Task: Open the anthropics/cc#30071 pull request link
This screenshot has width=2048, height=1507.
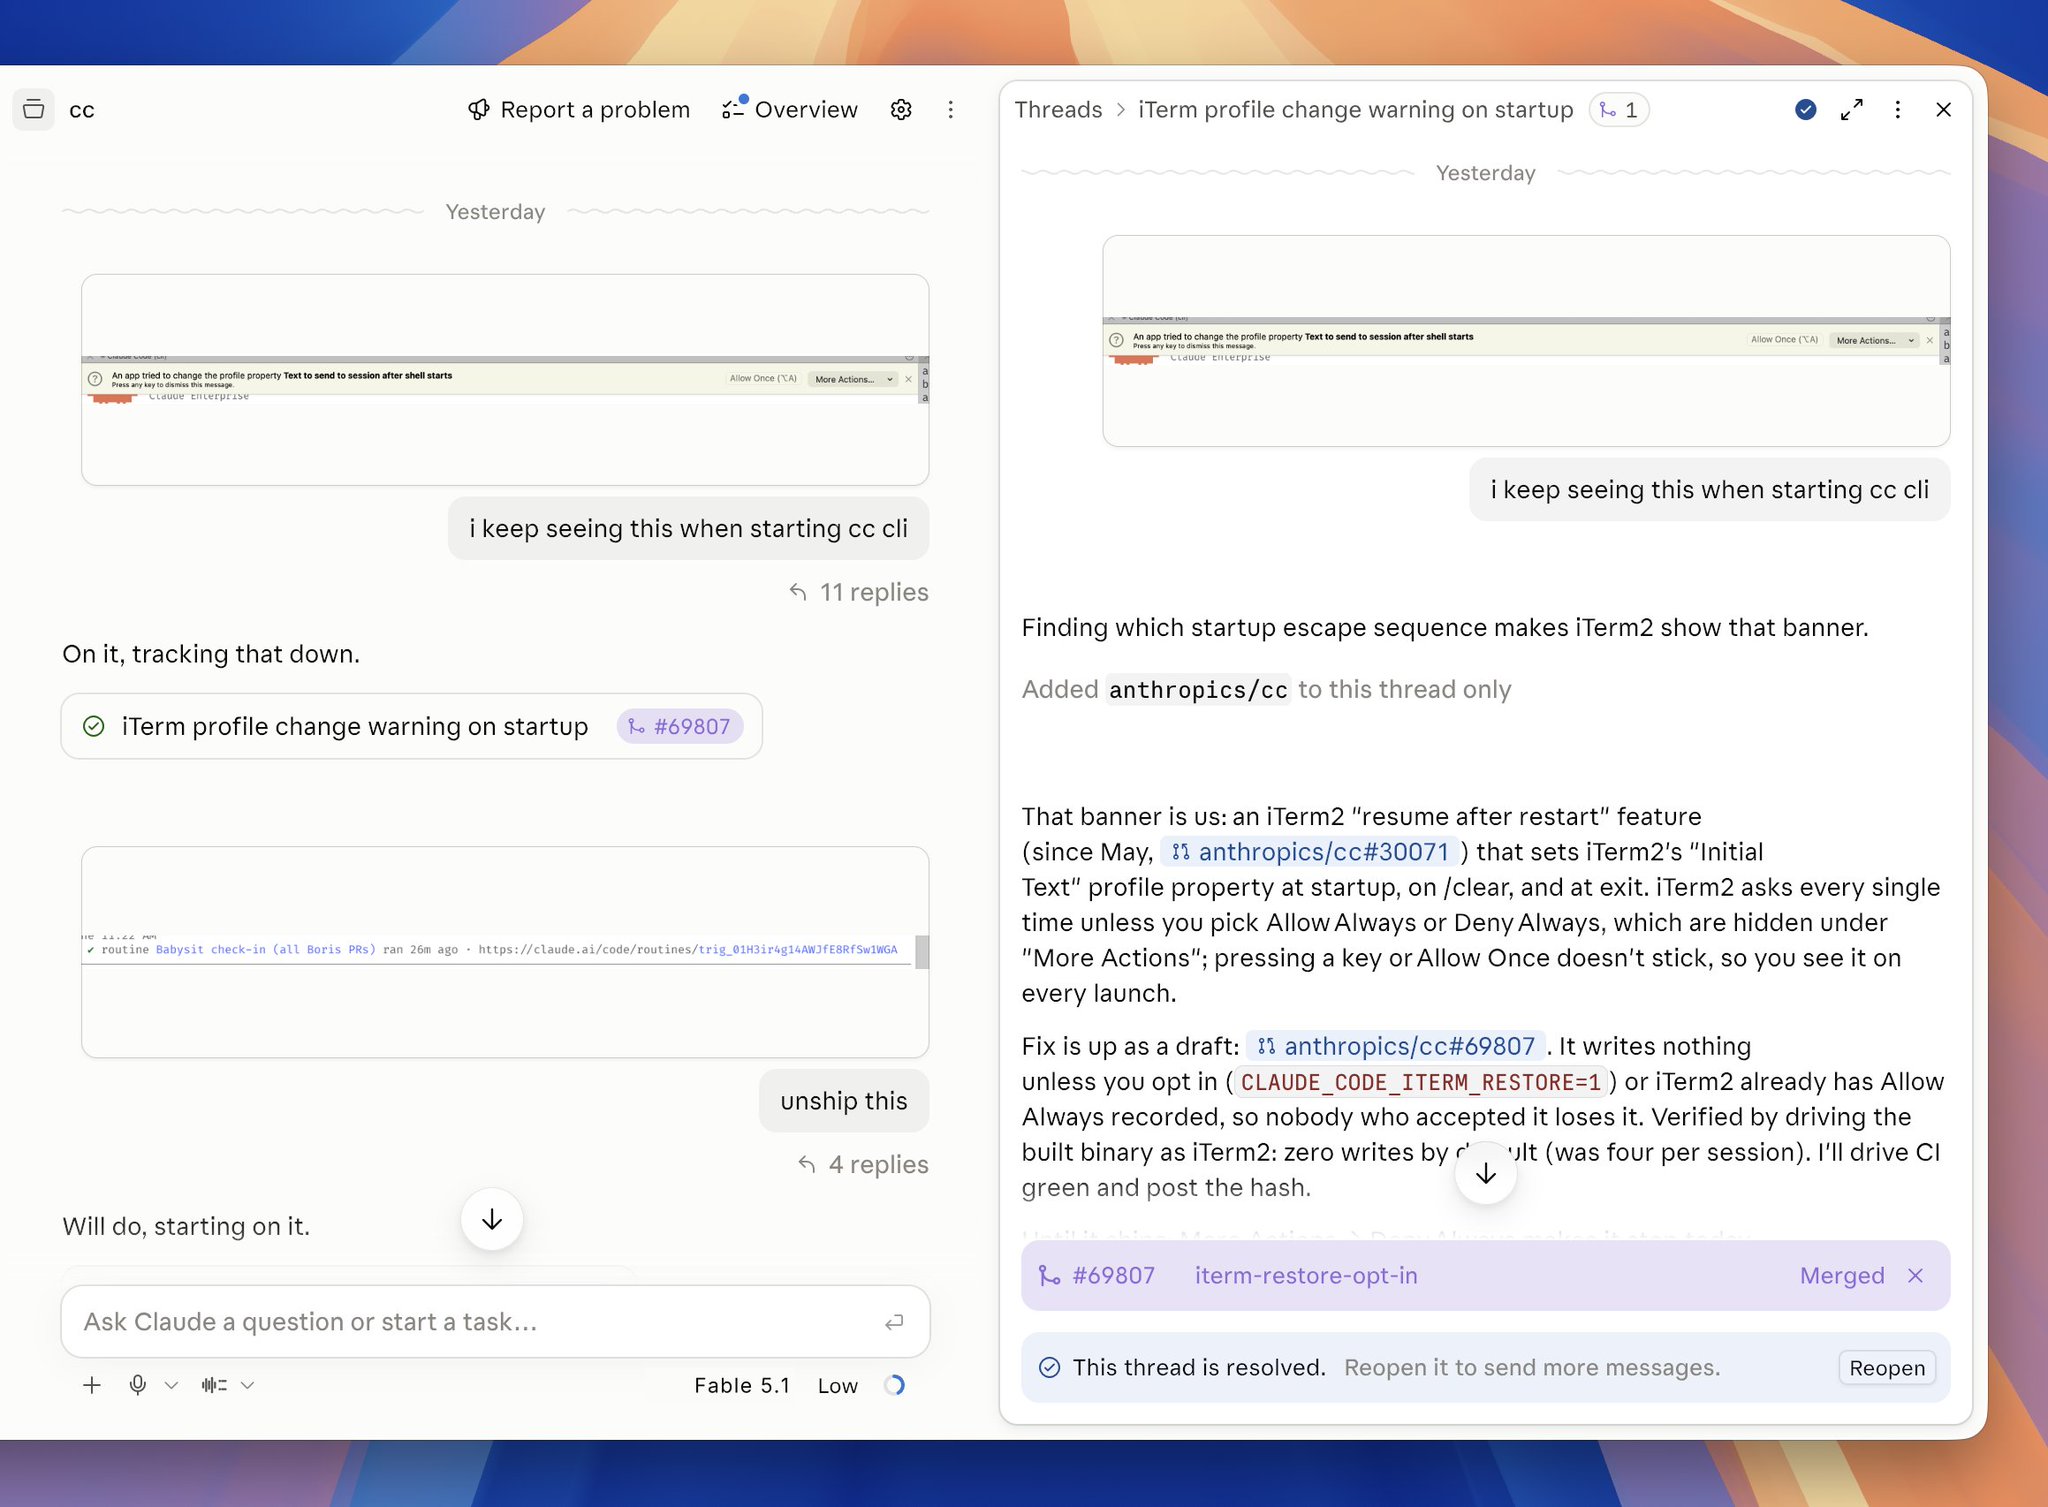Action: (x=1309, y=852)
